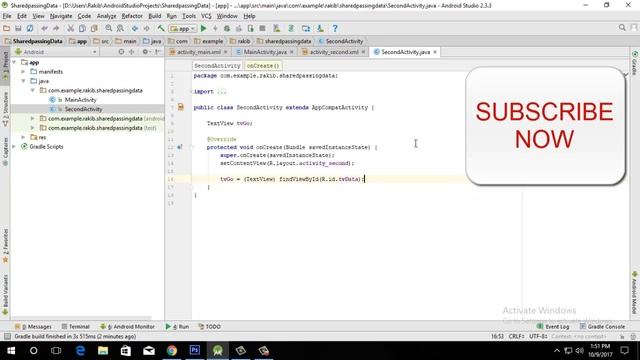Click the Copy toolbar icon
Viewport: 640px width, 360px height.
pos(82,28)
